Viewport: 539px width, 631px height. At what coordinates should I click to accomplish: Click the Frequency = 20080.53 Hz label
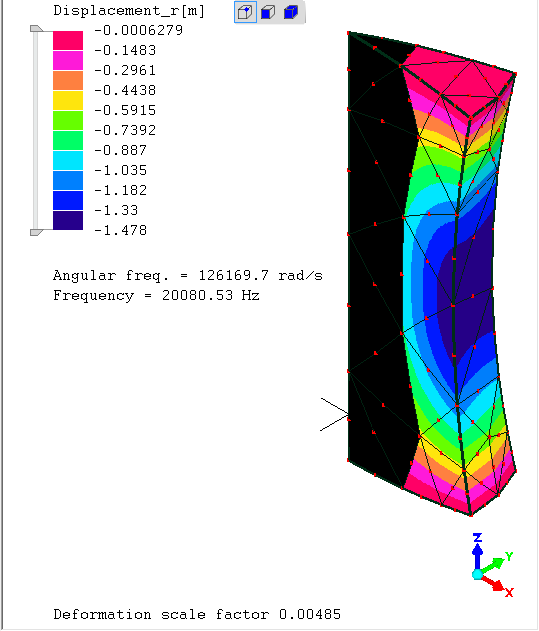156,296
